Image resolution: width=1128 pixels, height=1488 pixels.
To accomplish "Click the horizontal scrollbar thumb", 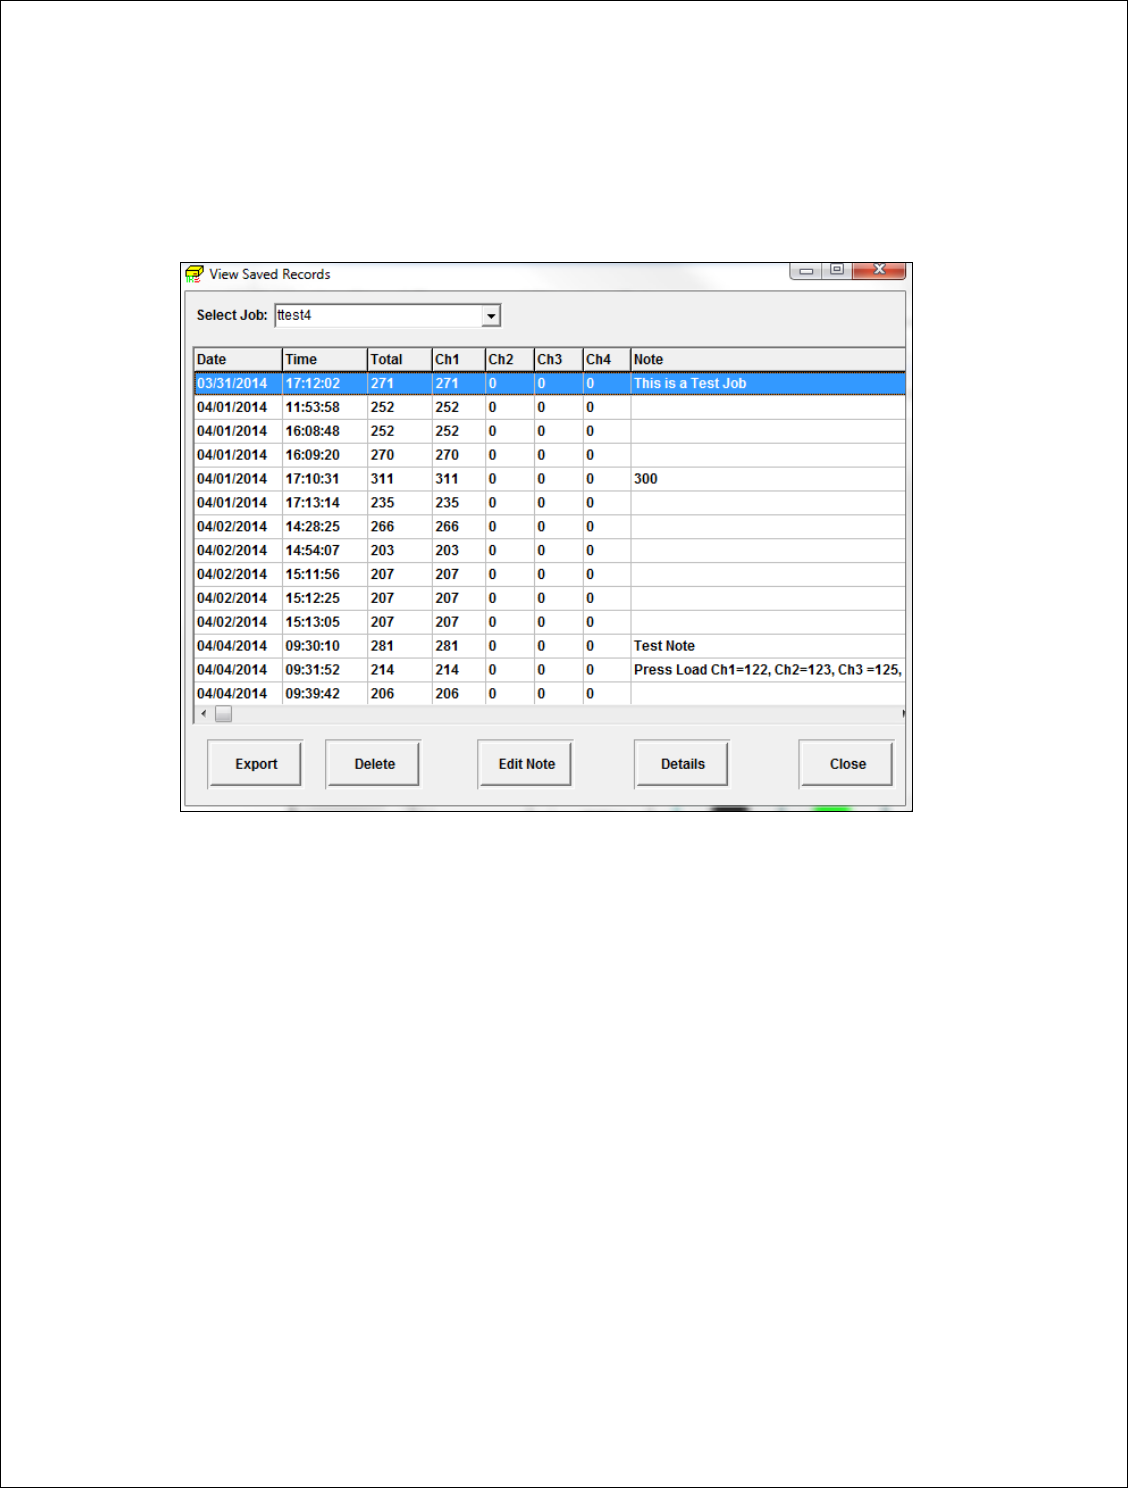I will 223,714.
